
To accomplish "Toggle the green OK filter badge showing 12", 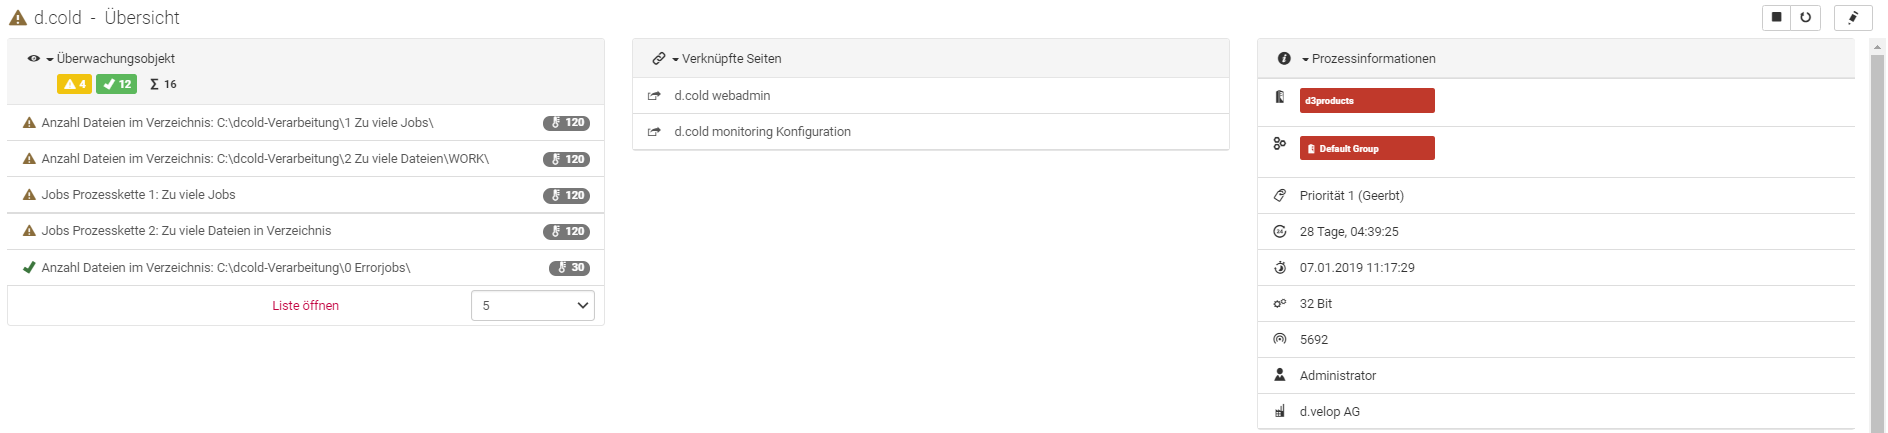I will click(x=117, y=84).
